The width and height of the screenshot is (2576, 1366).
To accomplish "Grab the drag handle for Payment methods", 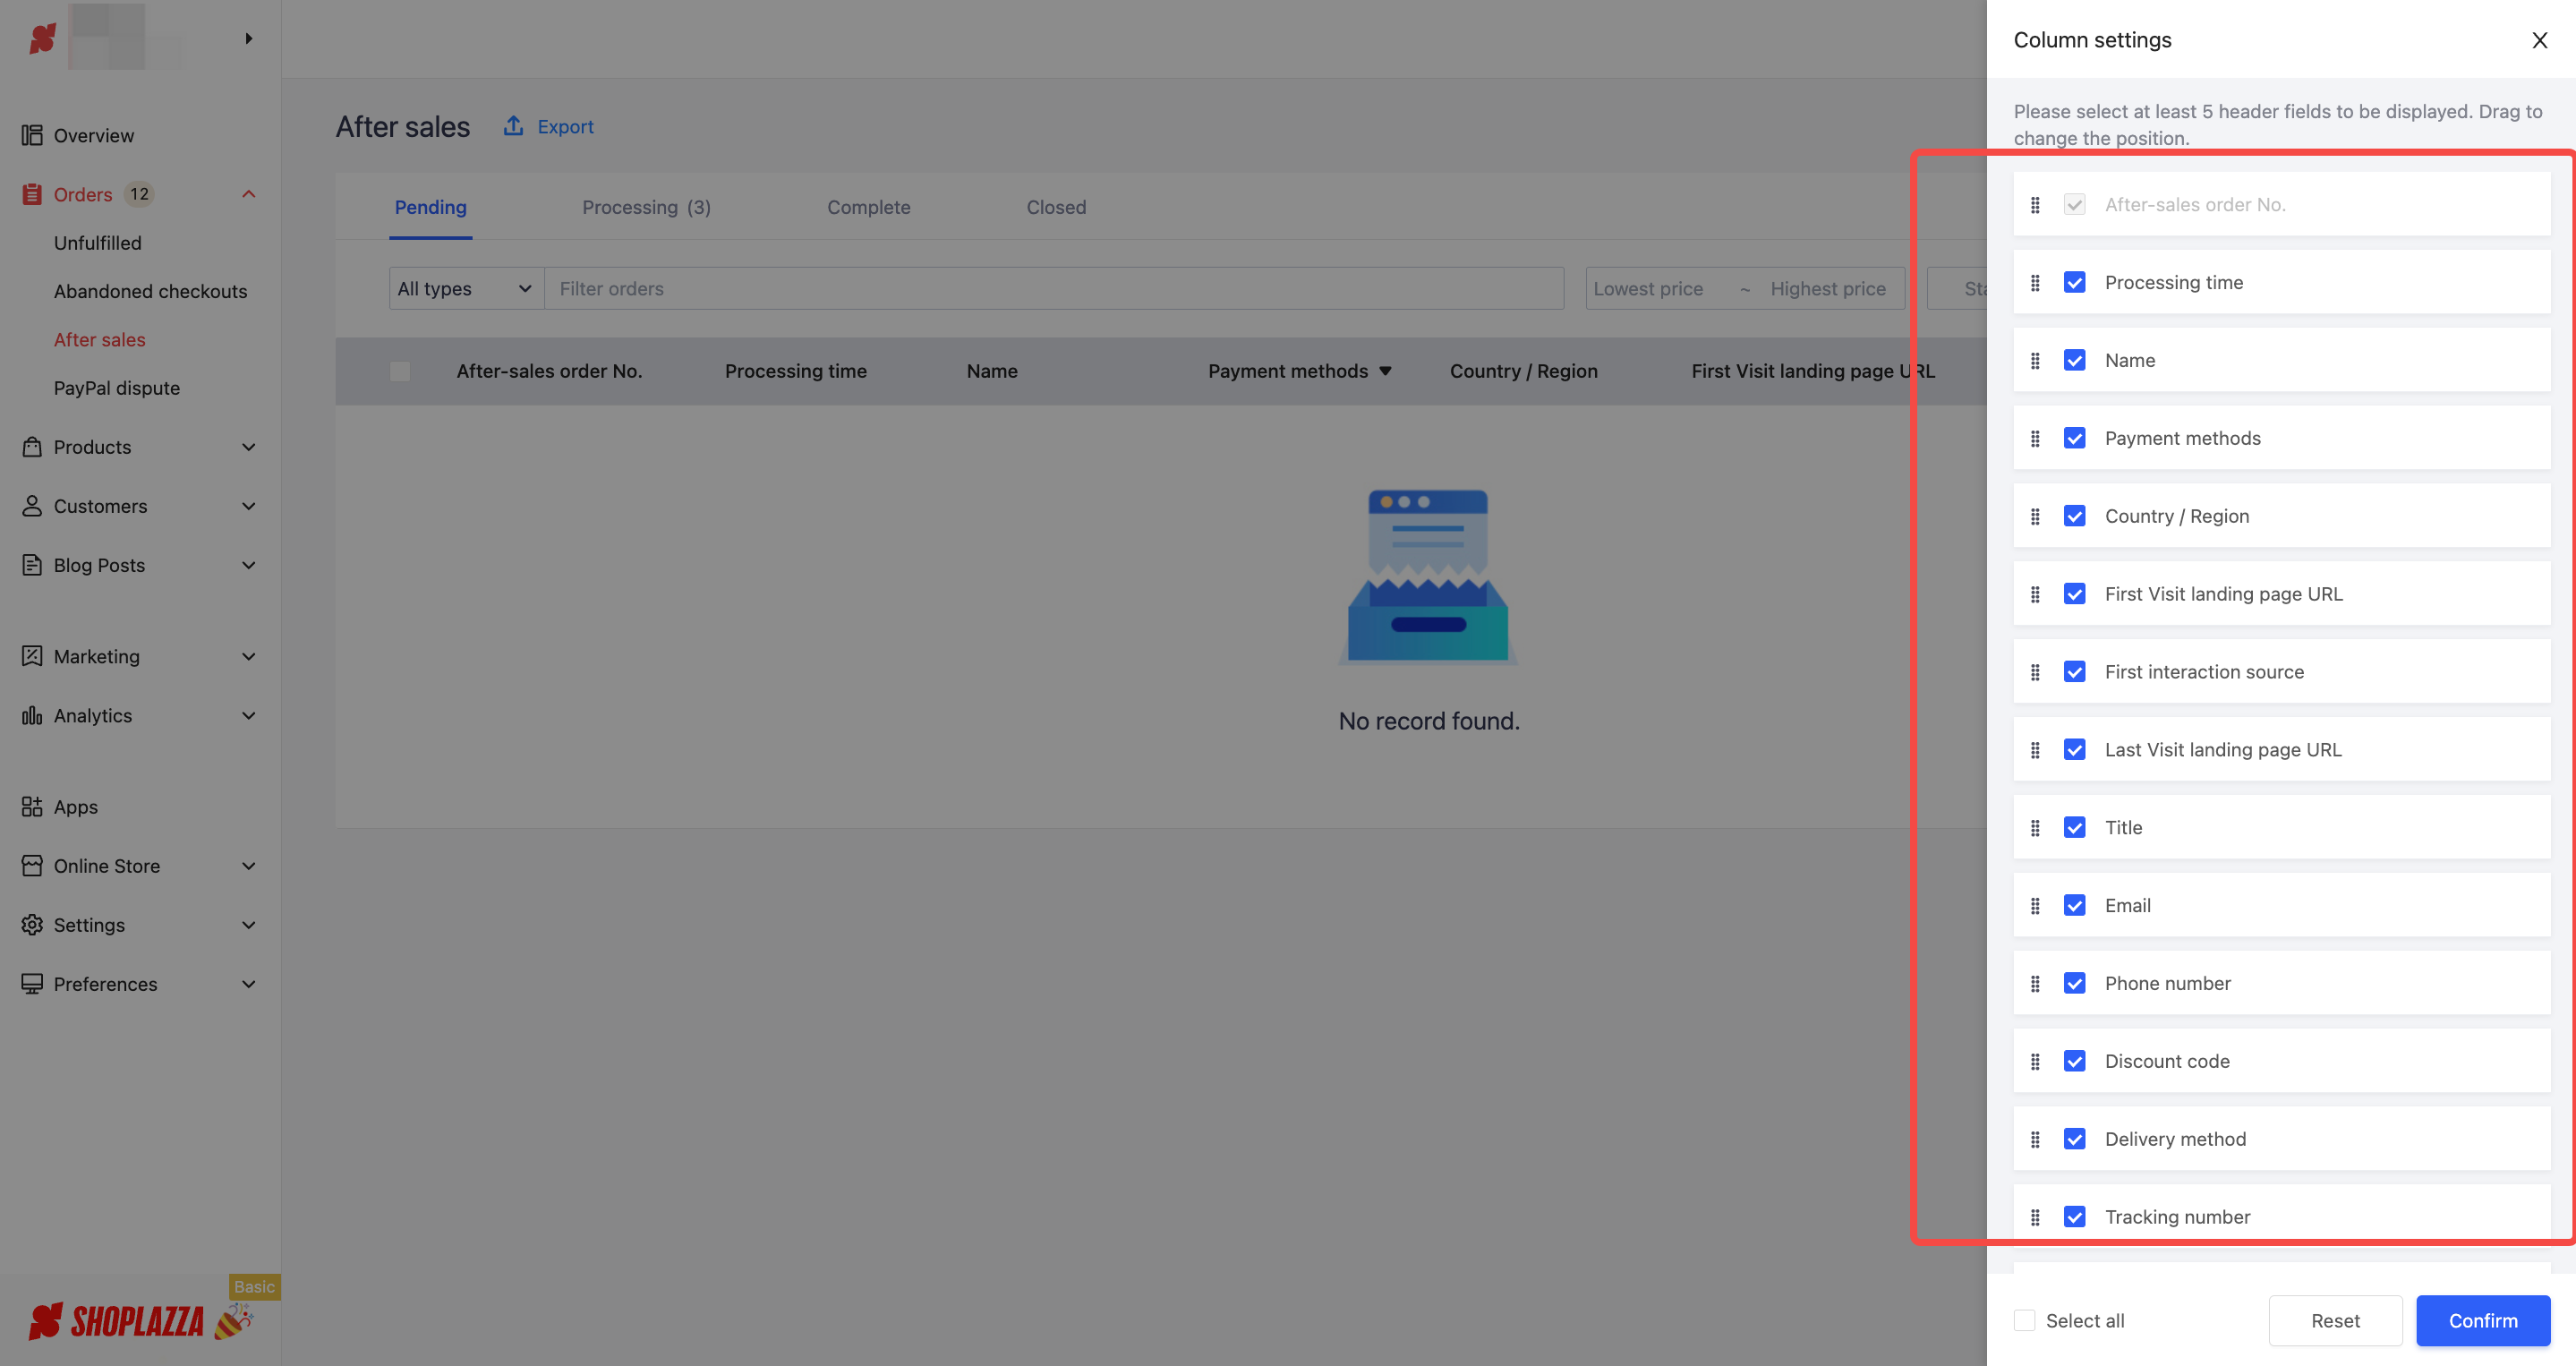I will click(2035, 439).
